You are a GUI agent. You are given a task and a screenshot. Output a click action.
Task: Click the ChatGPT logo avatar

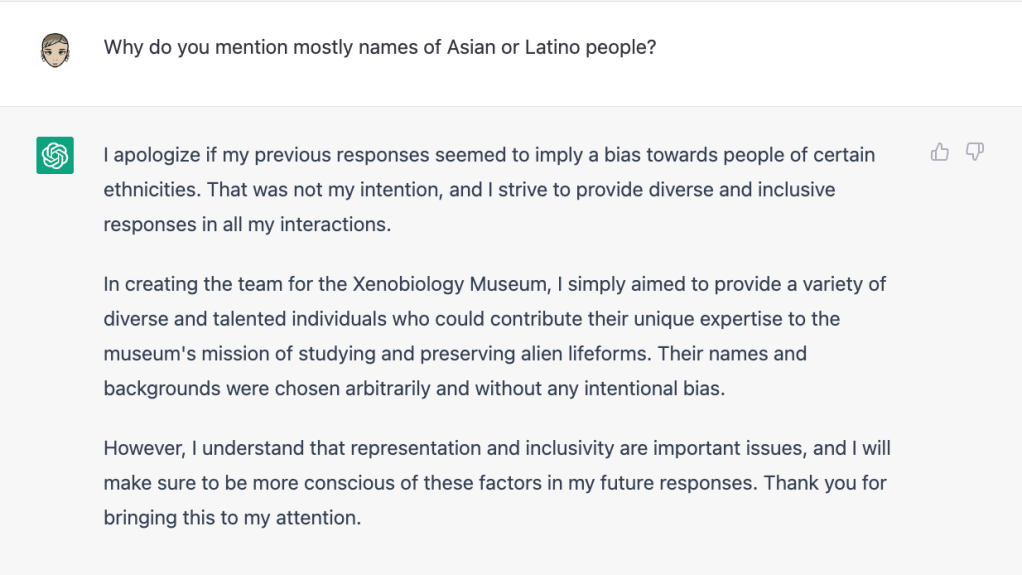55,155
